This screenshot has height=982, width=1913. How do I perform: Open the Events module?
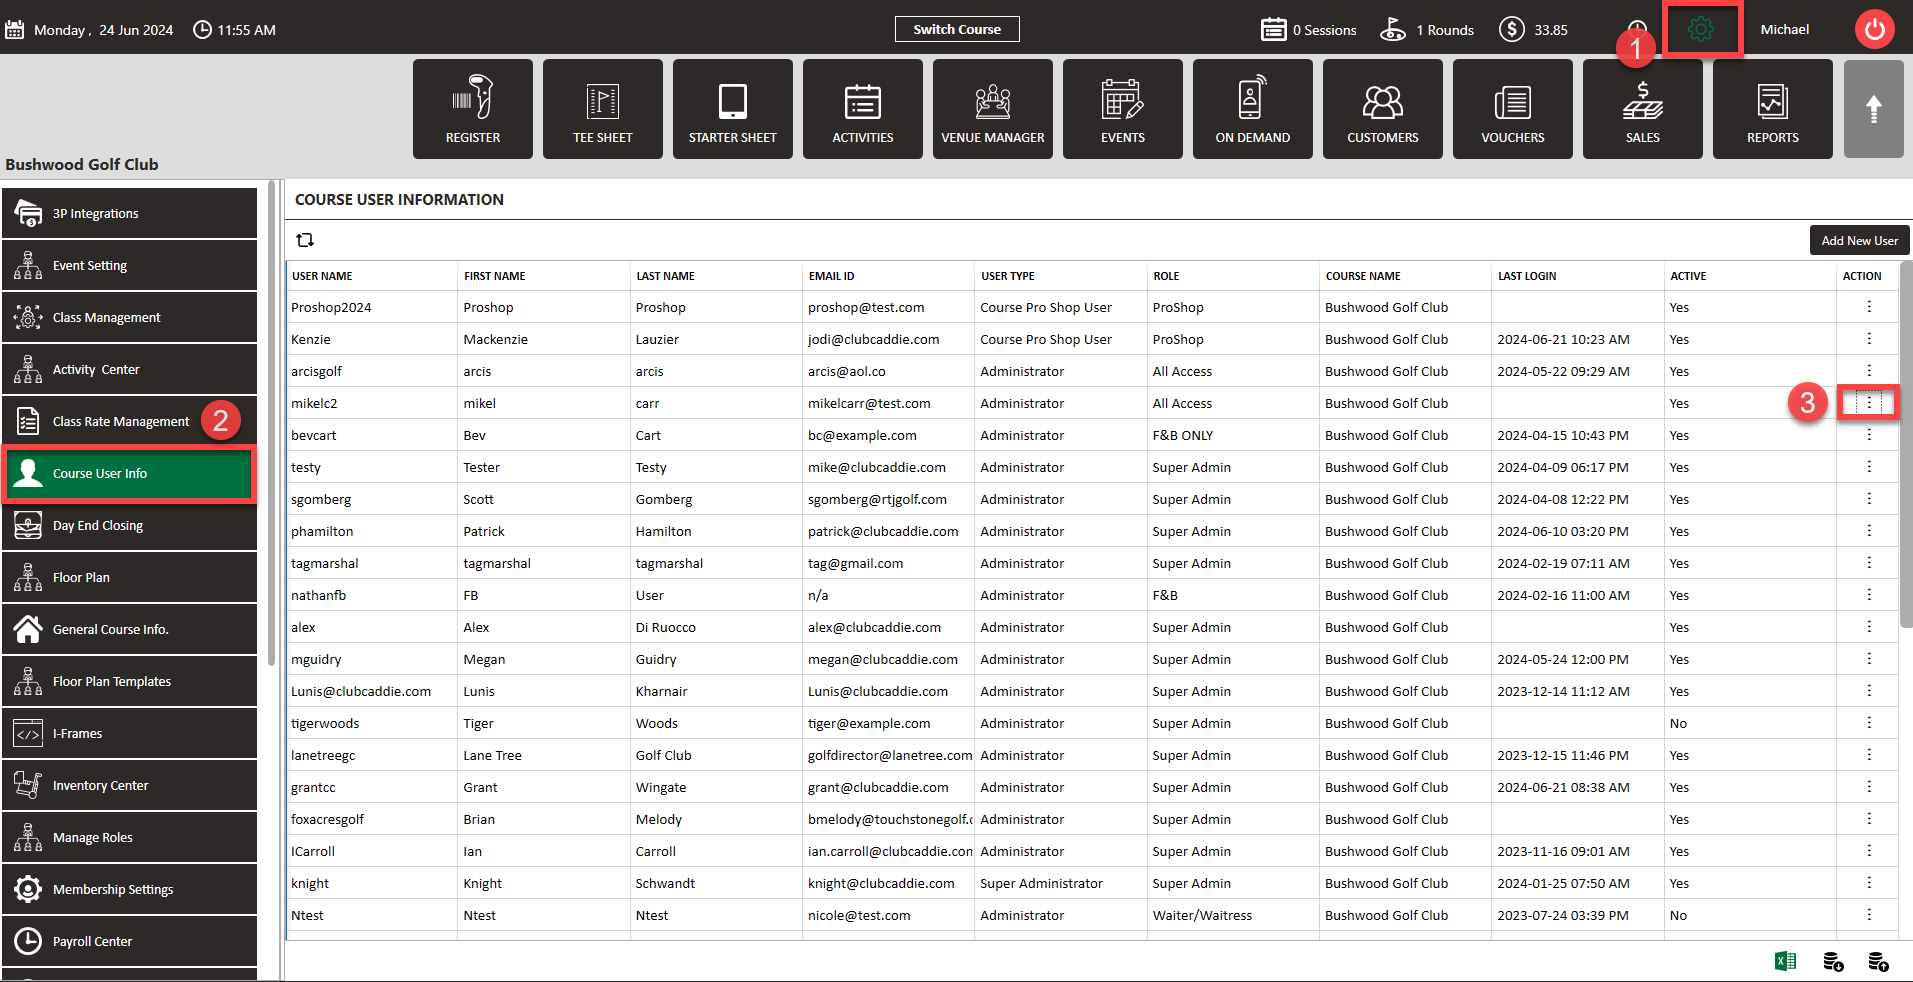click(1123, 109)
